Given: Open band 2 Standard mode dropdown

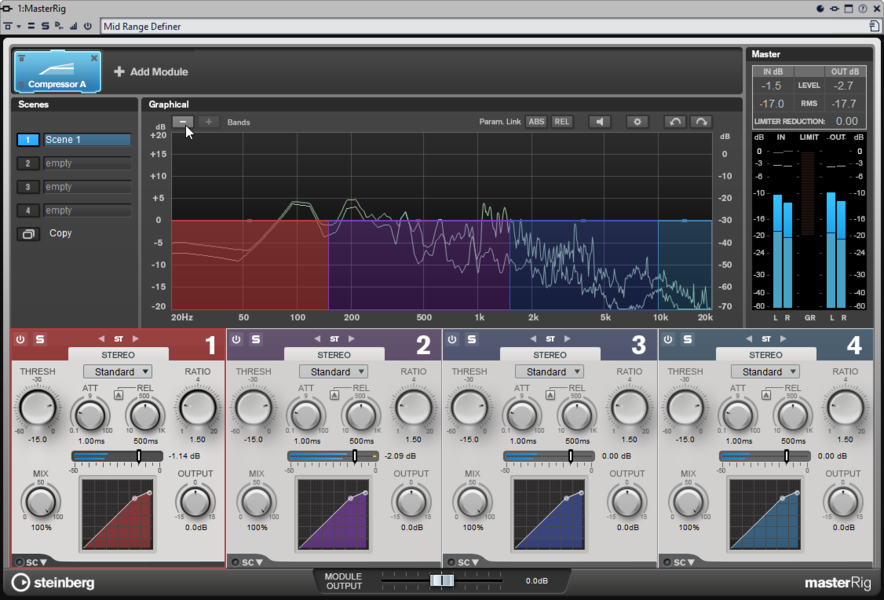Looking at the screenshot, I should (x=334, y=372).
